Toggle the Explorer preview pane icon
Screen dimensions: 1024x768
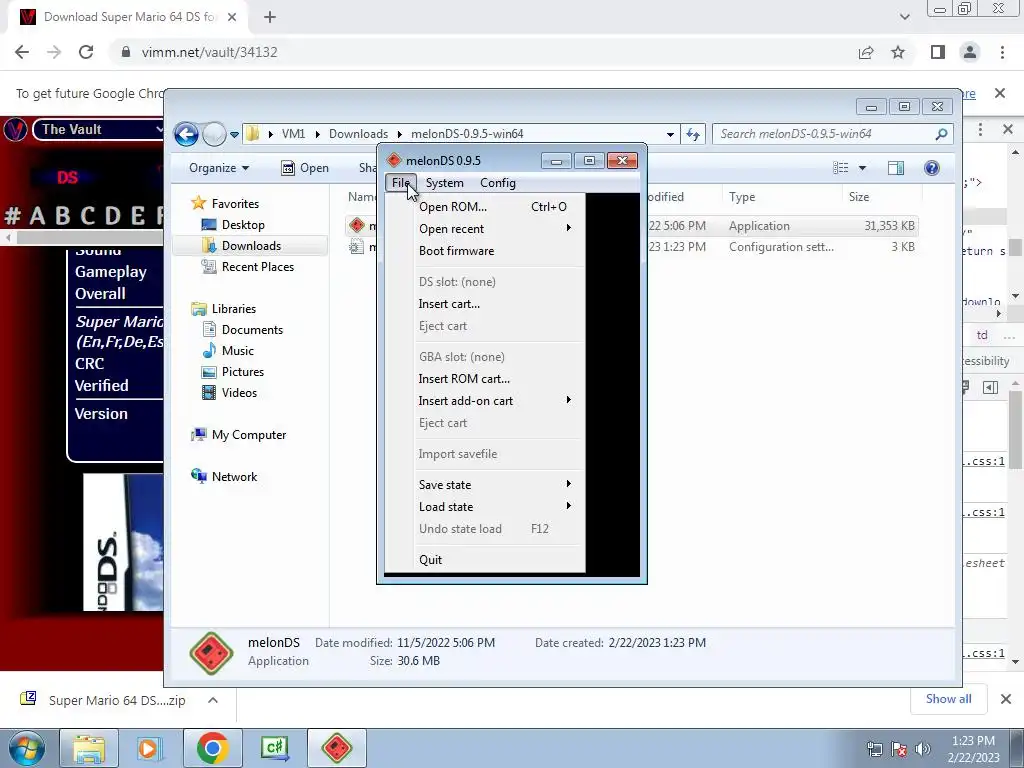pyautogui.click(x=896, y=168)
